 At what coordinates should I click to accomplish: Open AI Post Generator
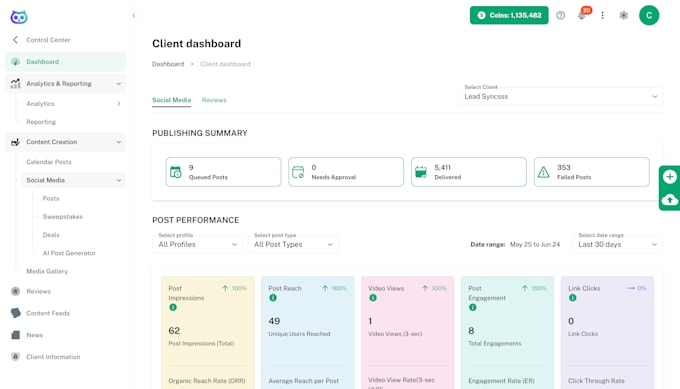click(69, 253)
